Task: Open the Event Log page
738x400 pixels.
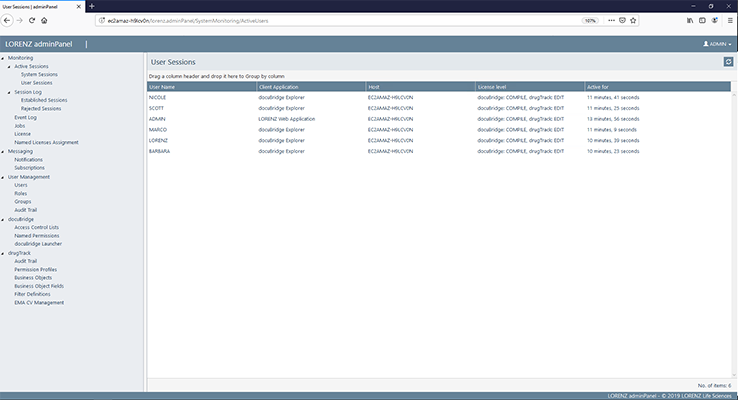Action: [25, 118]
